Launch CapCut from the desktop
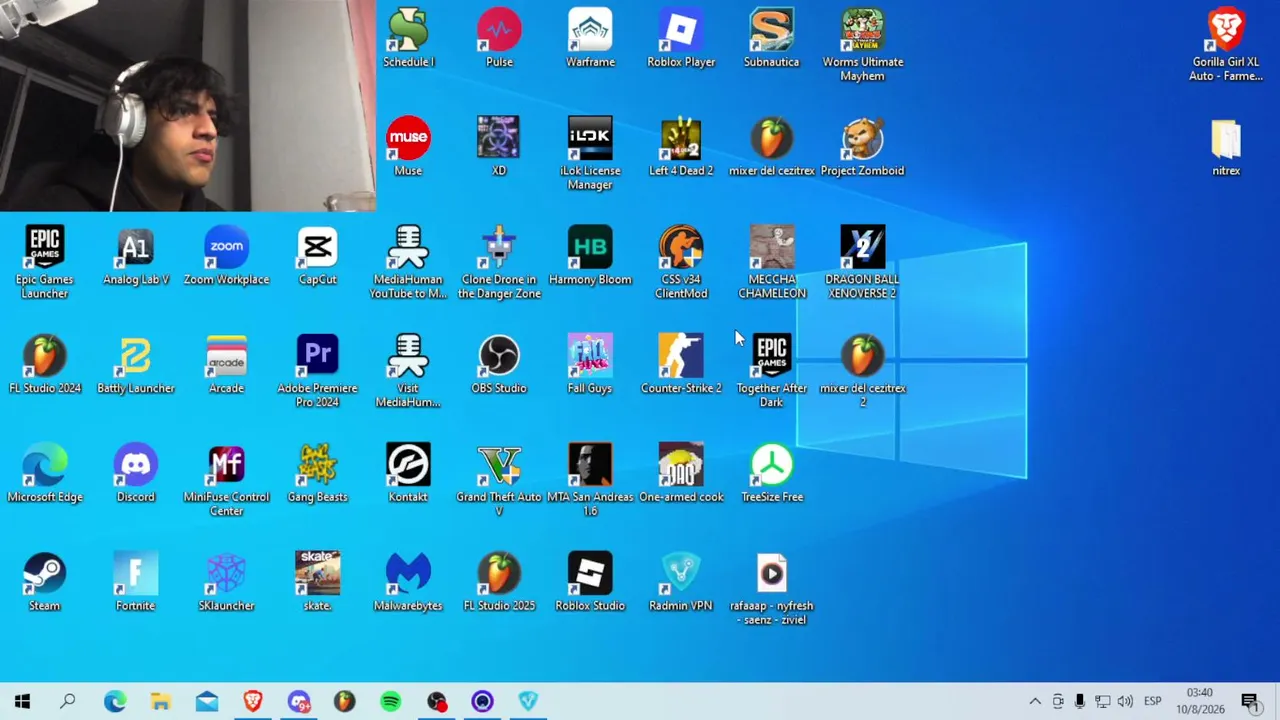 tap(317, 256)
